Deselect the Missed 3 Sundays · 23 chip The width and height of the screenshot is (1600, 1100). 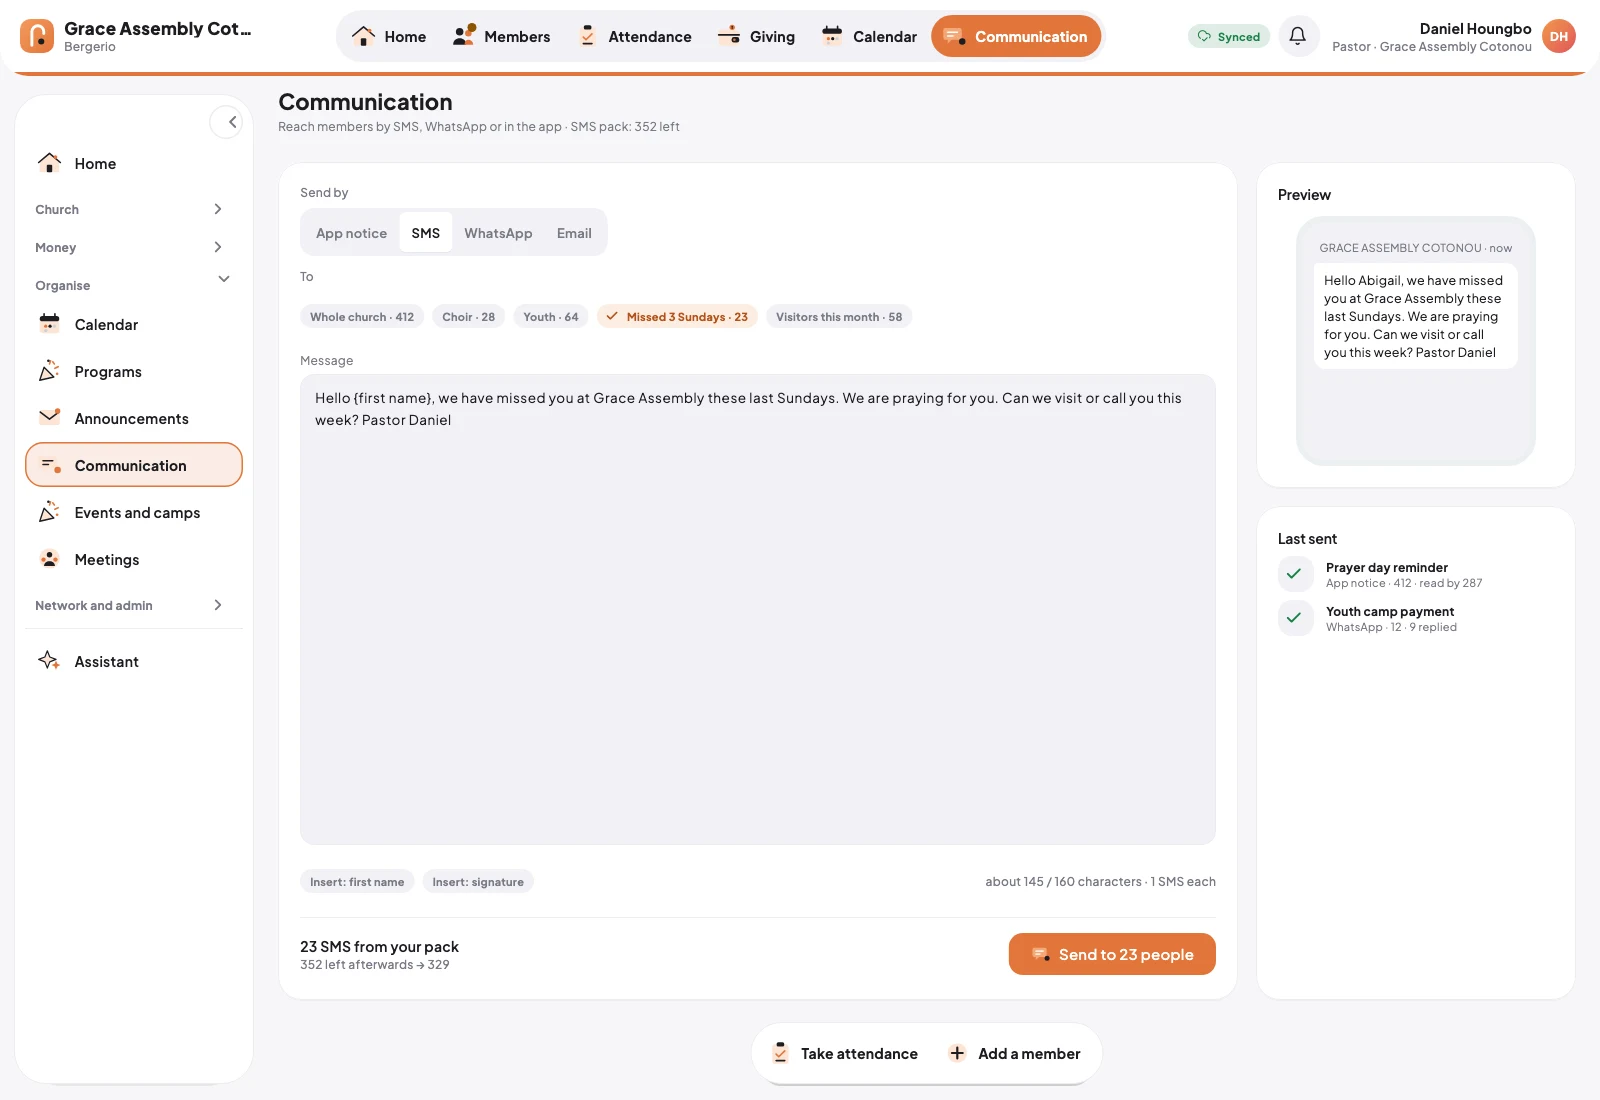[x=678, y=317]
